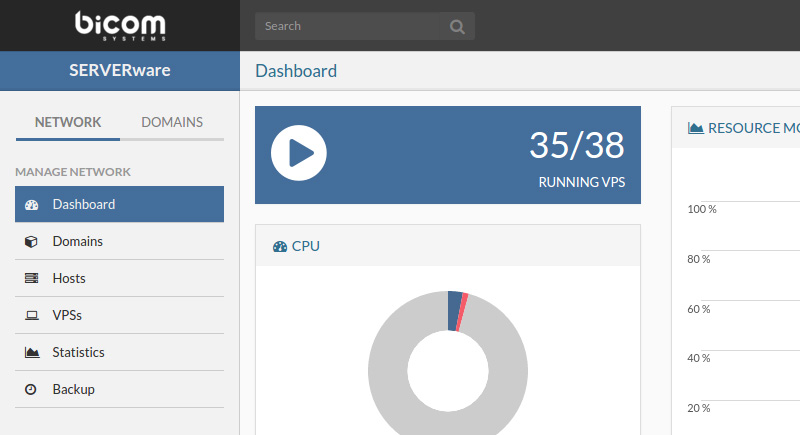The height and width of the screenshot is (435, 800).
Task: Go to the Backup section
Action: pos(73,390)
